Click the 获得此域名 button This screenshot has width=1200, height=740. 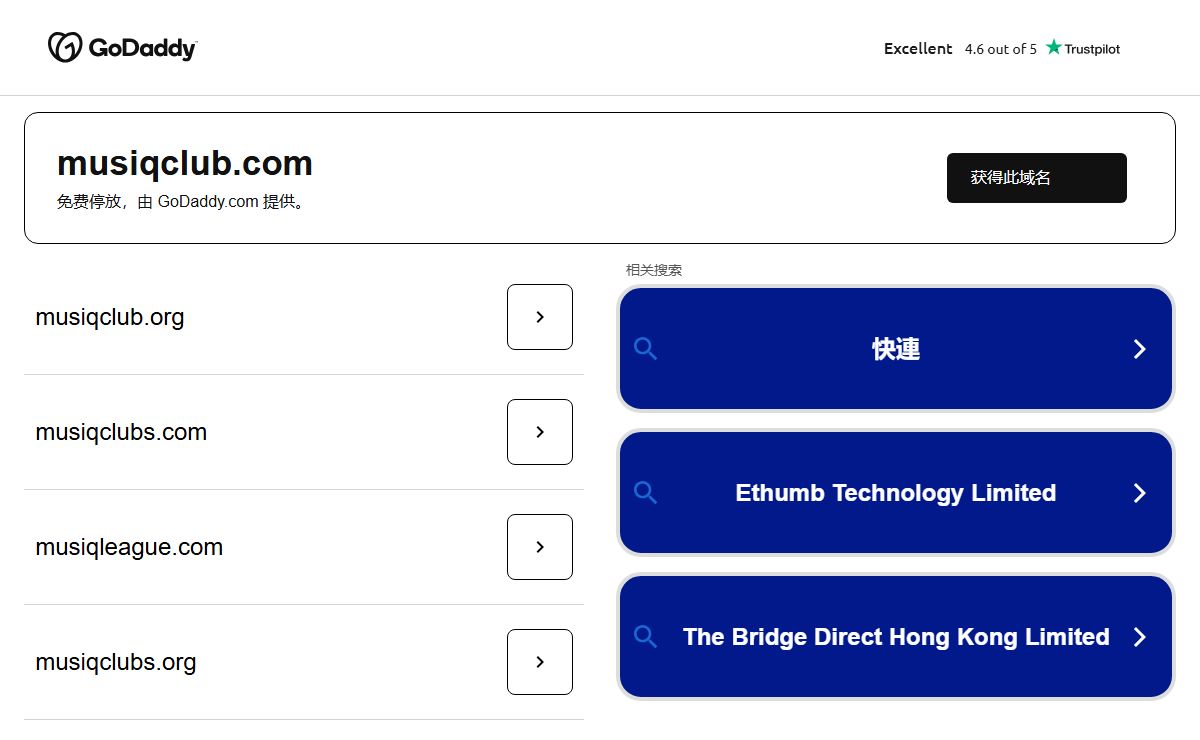tap(1037, 178)
